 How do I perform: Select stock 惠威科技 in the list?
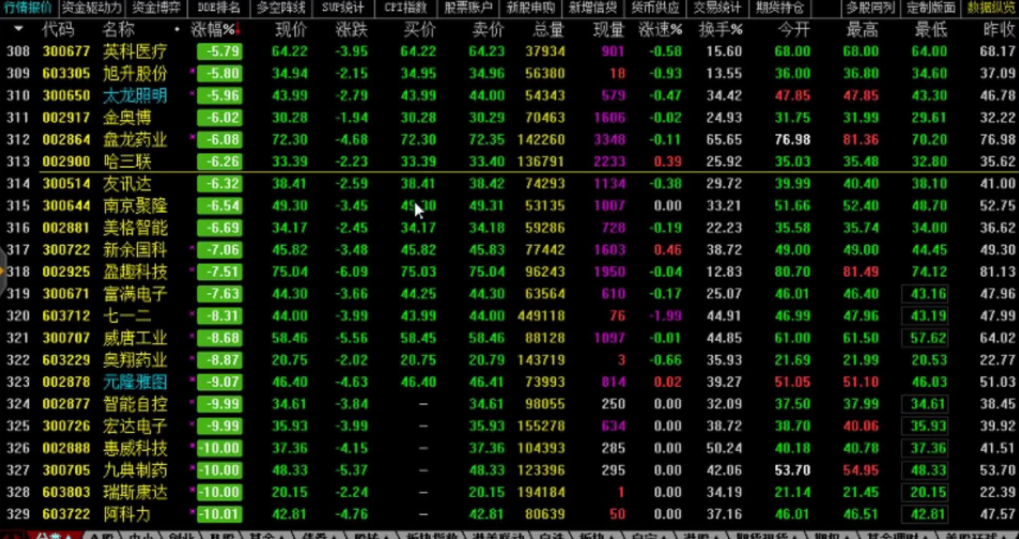tap(135, 448)
